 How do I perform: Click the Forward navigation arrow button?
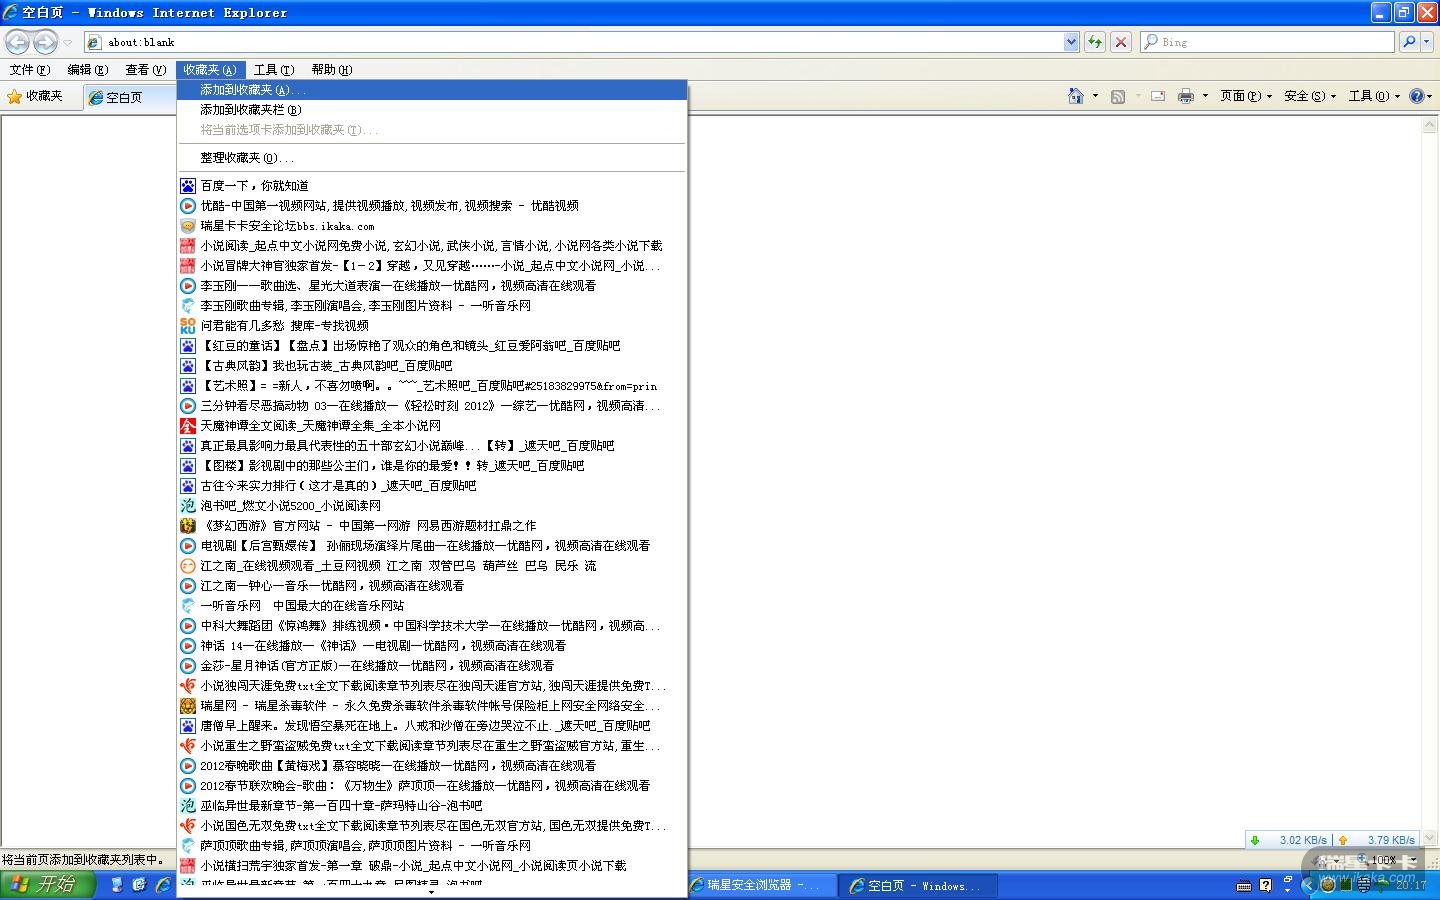tap(45, 42)
